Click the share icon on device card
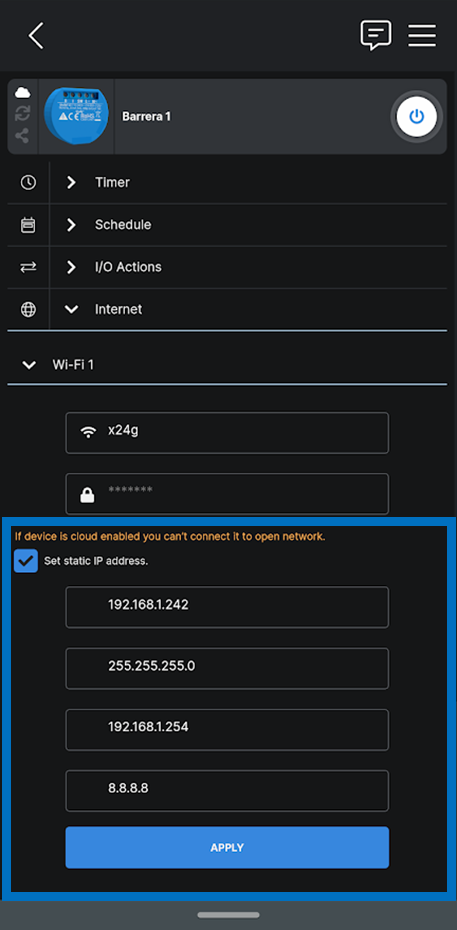 click(23, 136)
